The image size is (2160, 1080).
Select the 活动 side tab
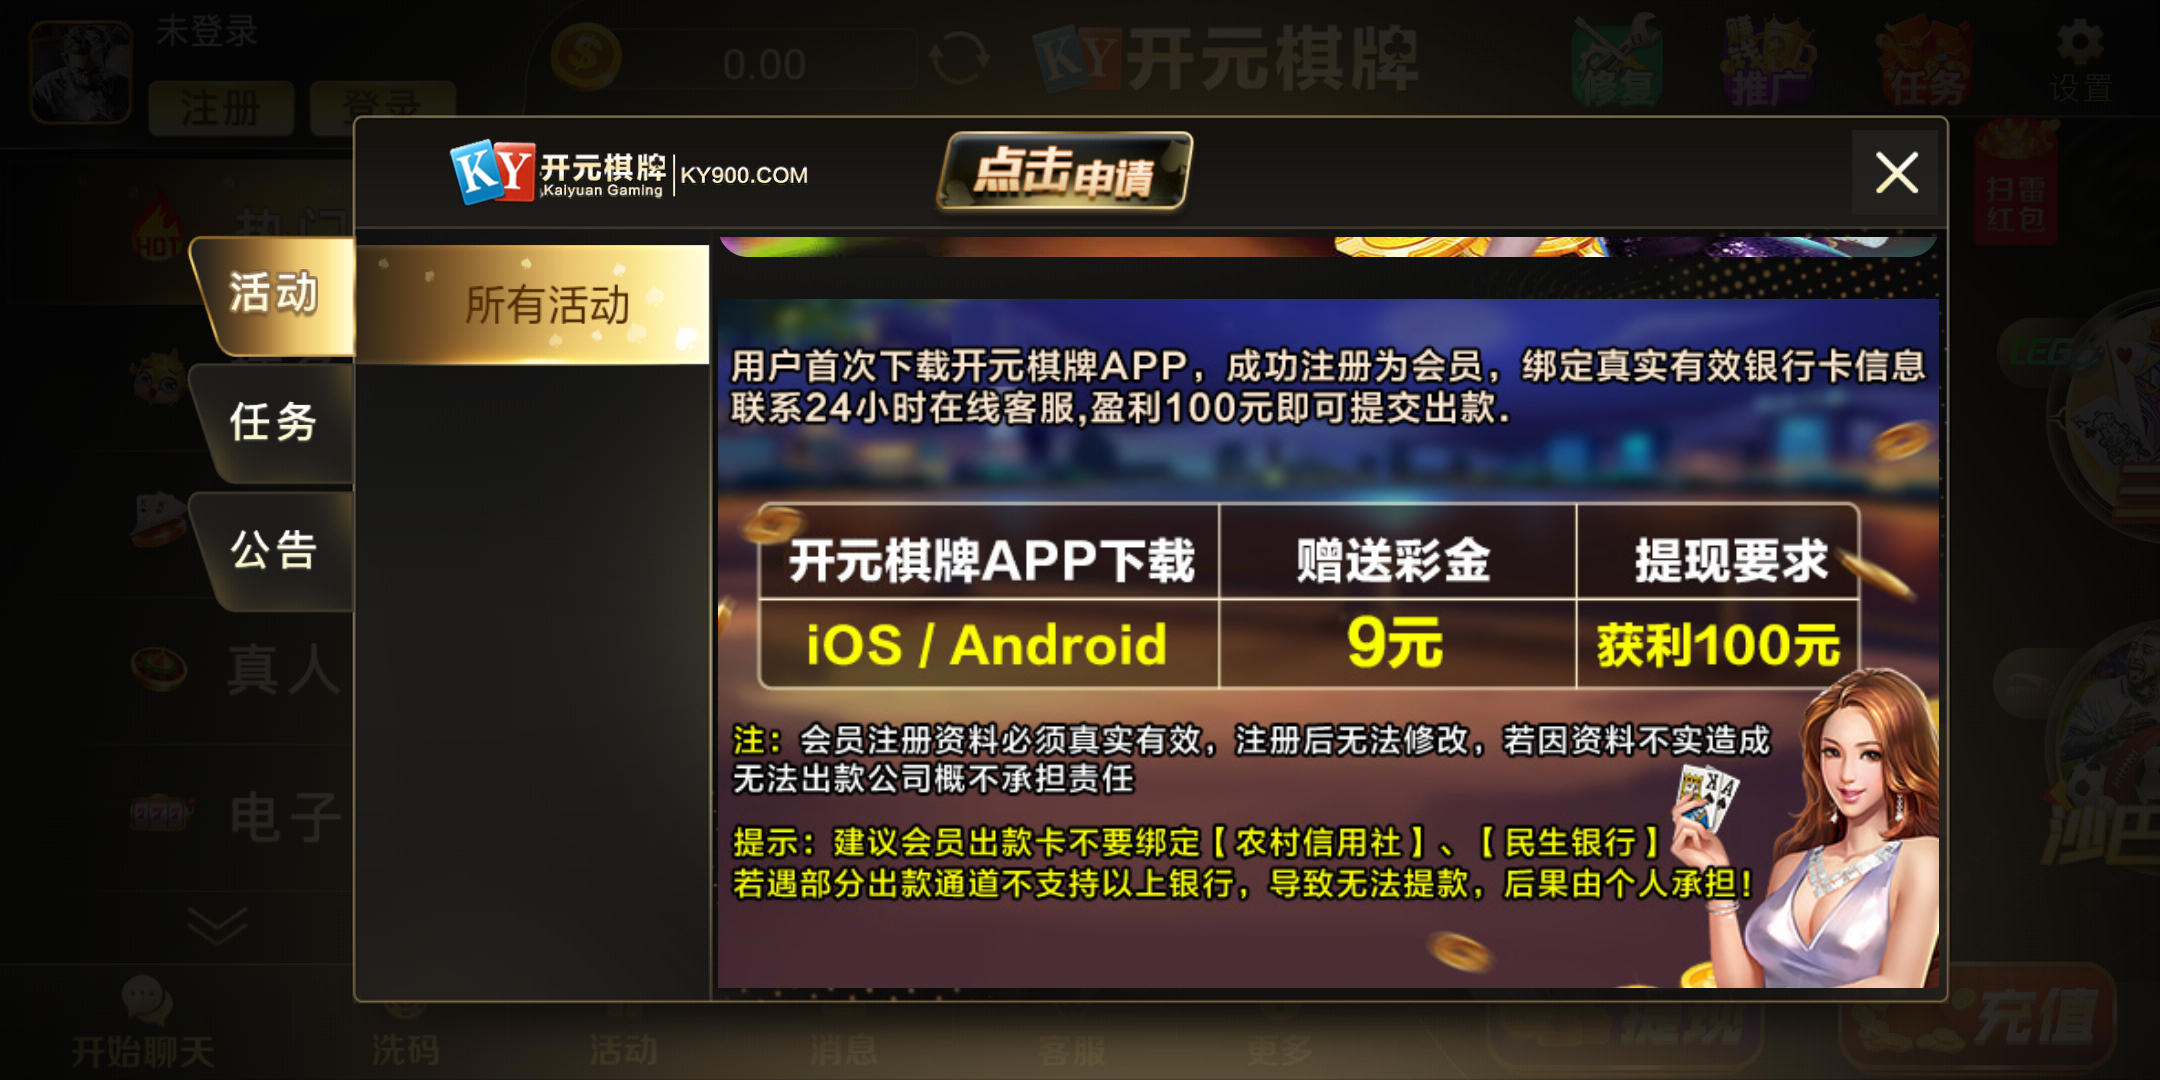(x=273, y=295)
